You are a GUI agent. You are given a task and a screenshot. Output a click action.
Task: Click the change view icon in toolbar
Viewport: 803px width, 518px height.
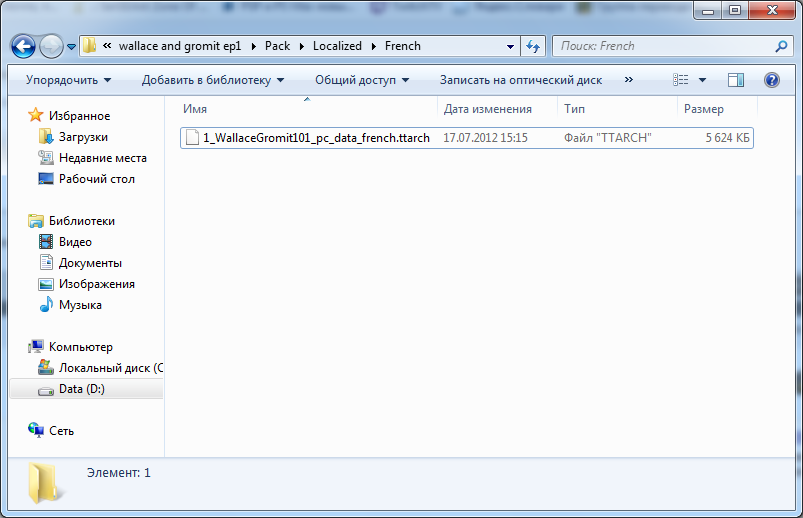point(681,80)
